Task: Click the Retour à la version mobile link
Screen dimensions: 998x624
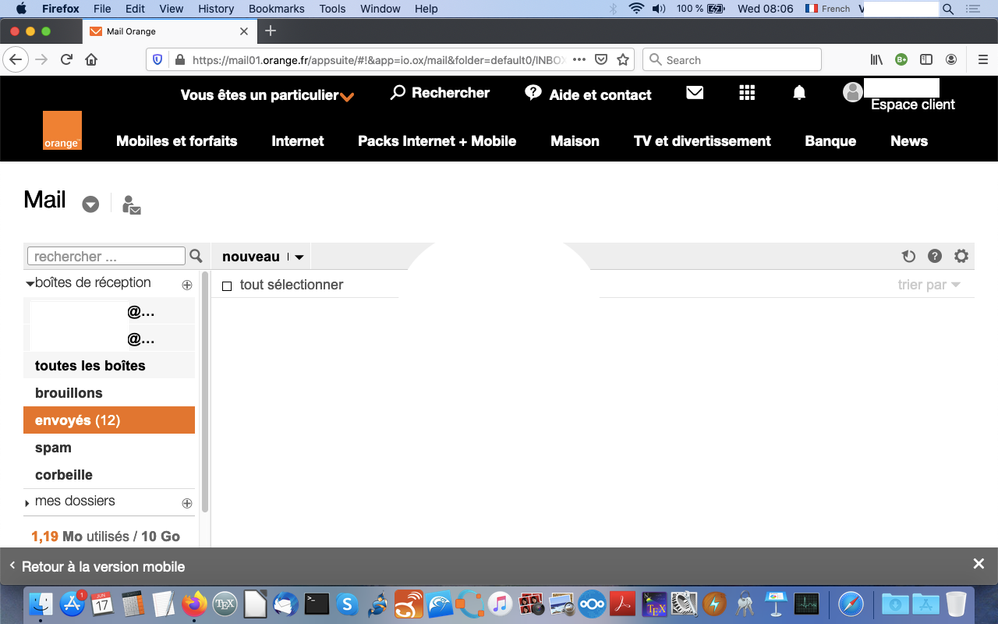Action: (x=100, y=566)
